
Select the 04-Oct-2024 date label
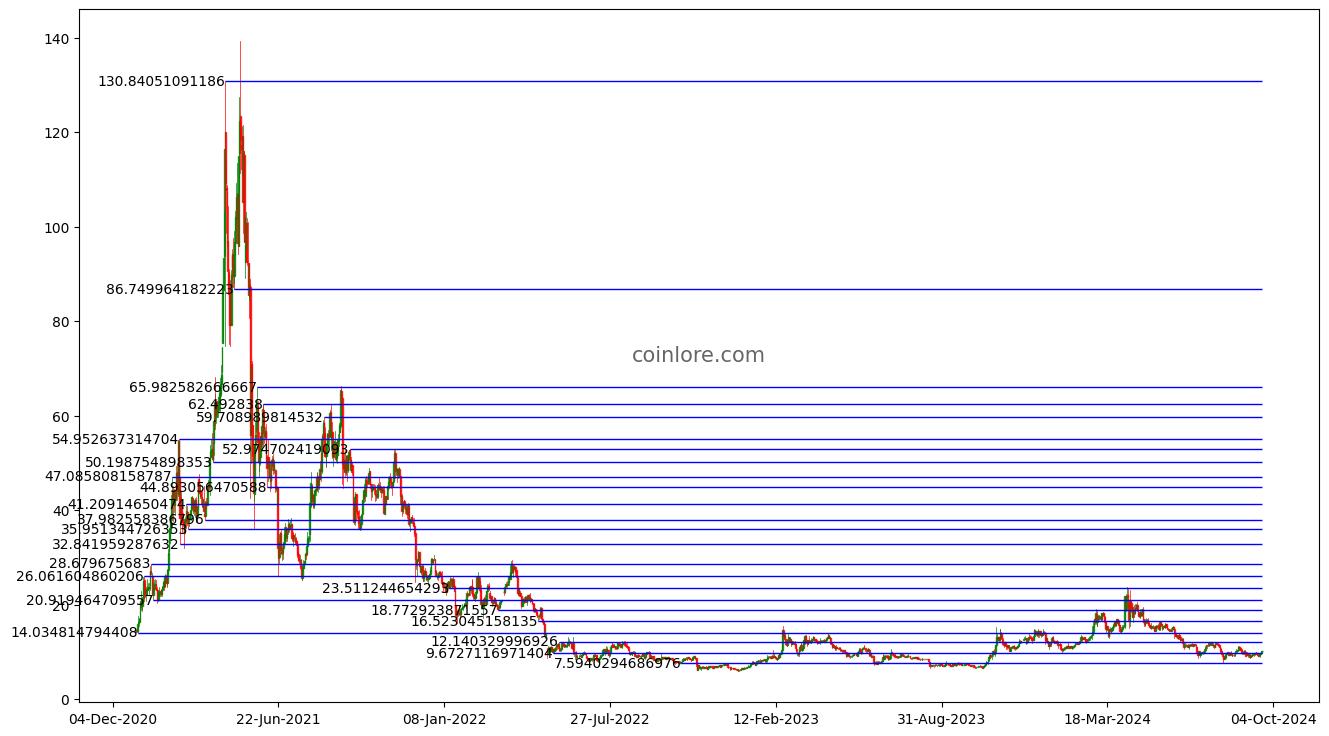[1273, 718]
